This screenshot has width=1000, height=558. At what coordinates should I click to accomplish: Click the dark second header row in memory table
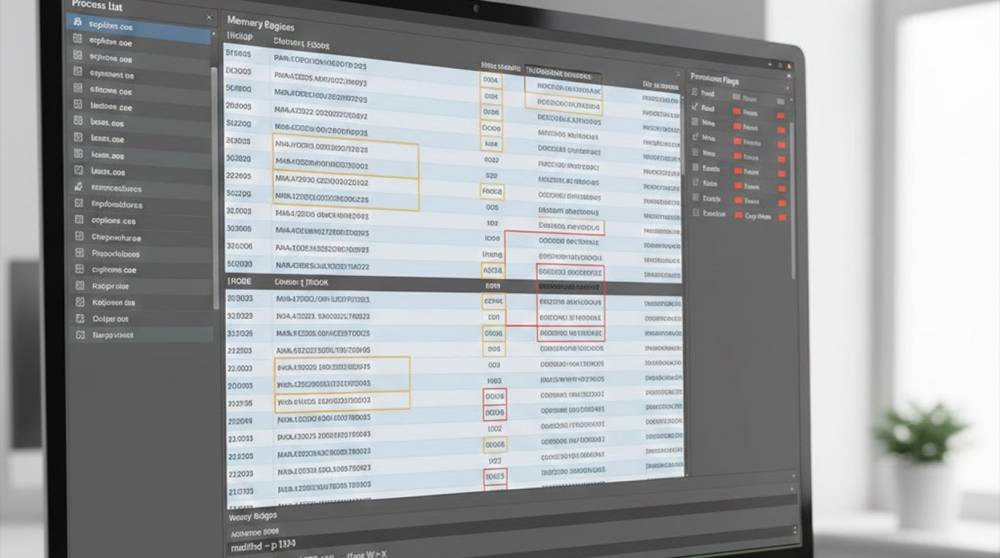[453, 284]
